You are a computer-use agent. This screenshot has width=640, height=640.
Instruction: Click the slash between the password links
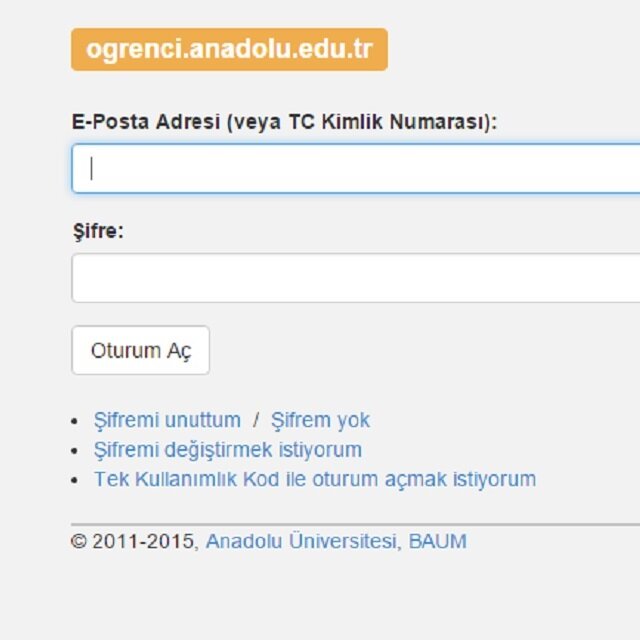pos(256,420)
